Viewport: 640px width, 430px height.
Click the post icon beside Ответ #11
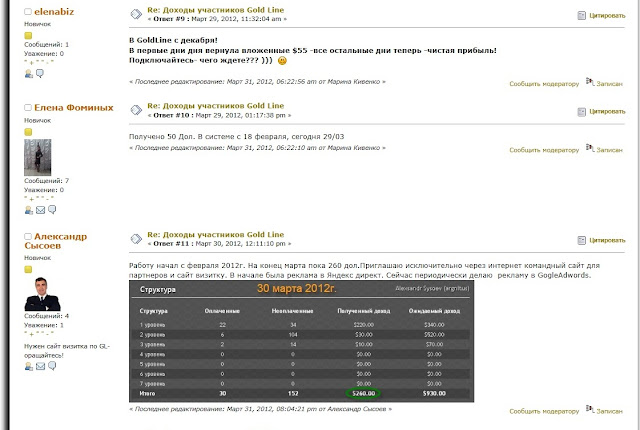click(x=135, y=239)
